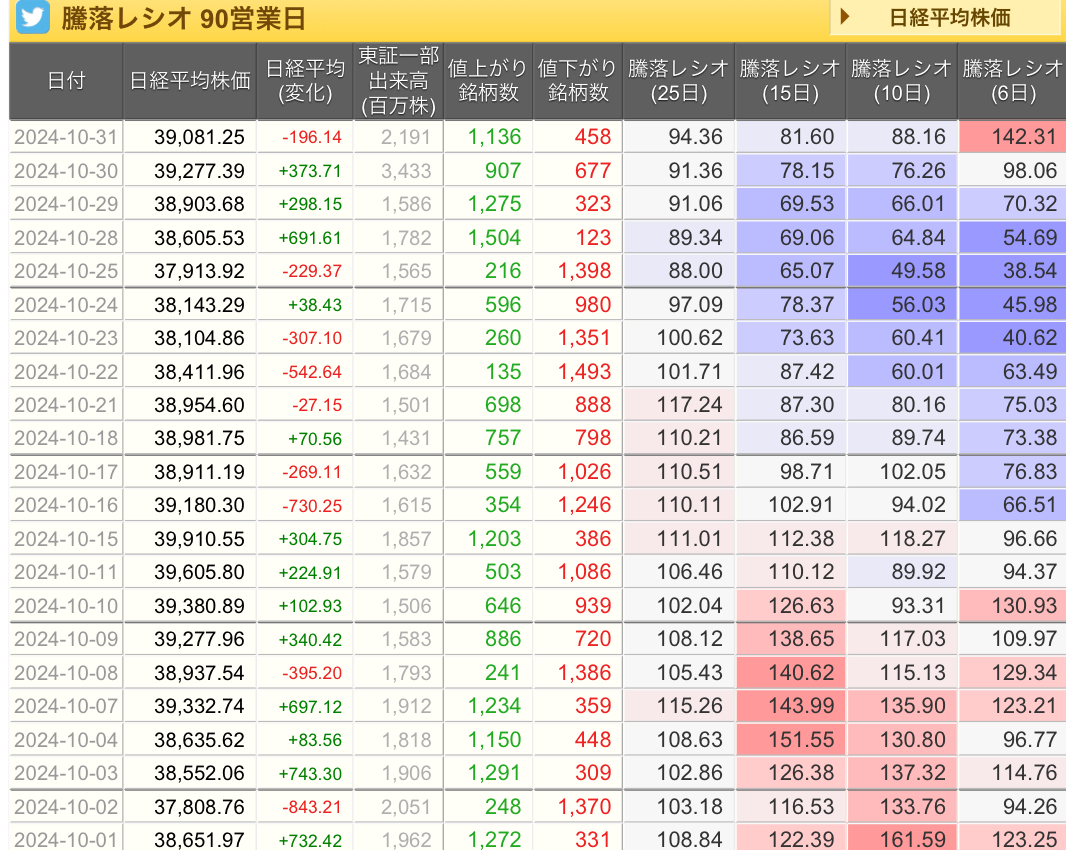Click the Nikkei value 38,143.29
This screenshot has height=850, width=1066.
point(199,305)
